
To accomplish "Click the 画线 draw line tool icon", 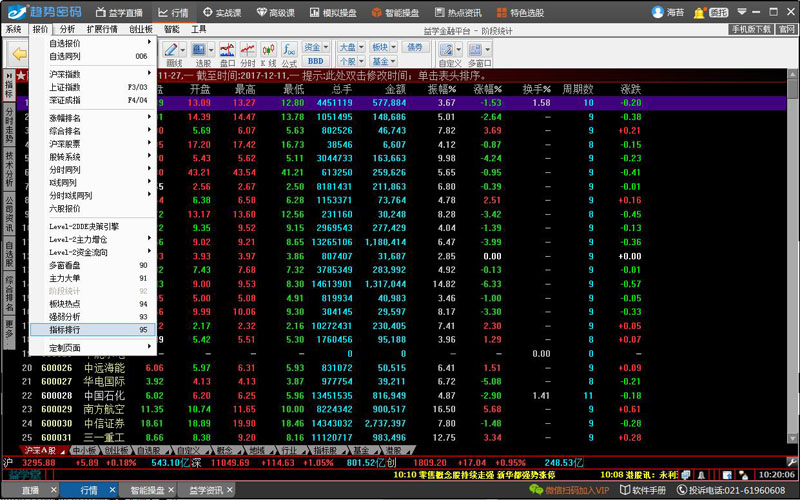I will coord(173,52).
